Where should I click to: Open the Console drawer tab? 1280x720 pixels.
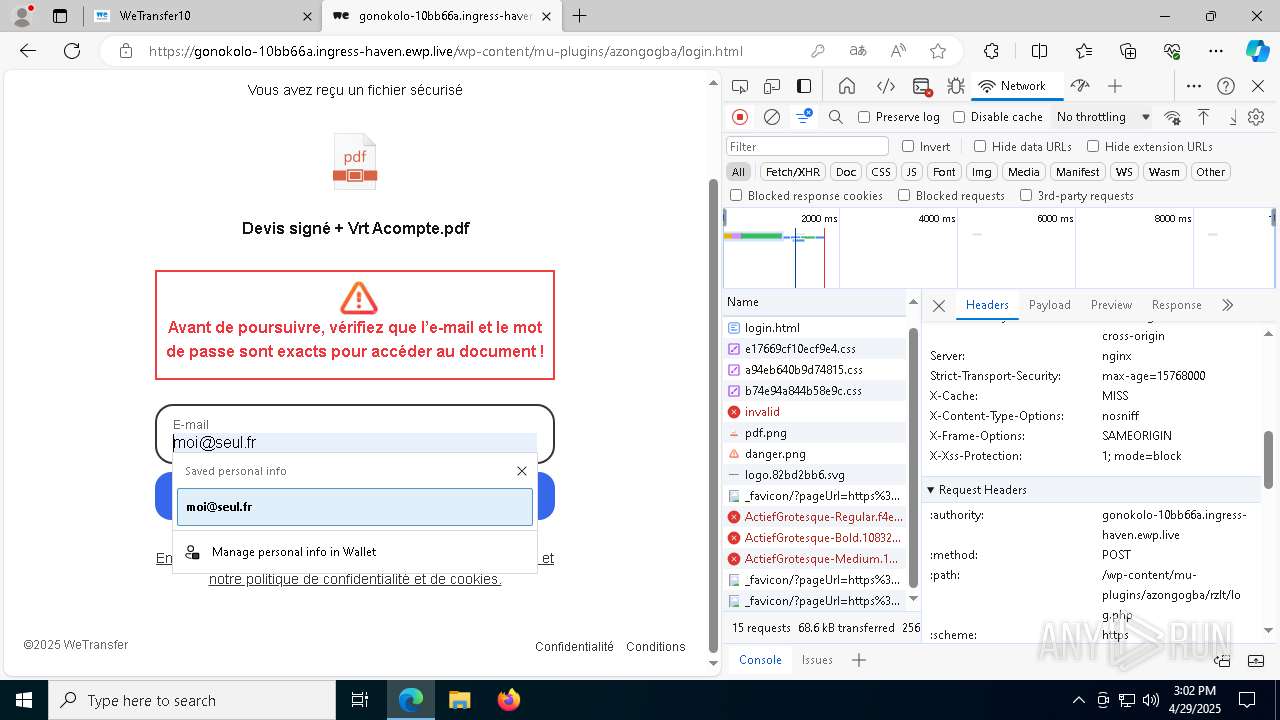click(x=760, y=660)
